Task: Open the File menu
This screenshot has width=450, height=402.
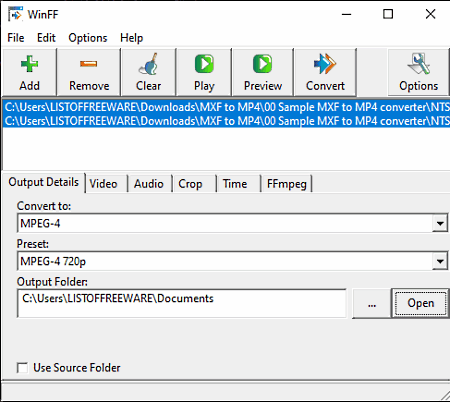Action: click(16, 38)
